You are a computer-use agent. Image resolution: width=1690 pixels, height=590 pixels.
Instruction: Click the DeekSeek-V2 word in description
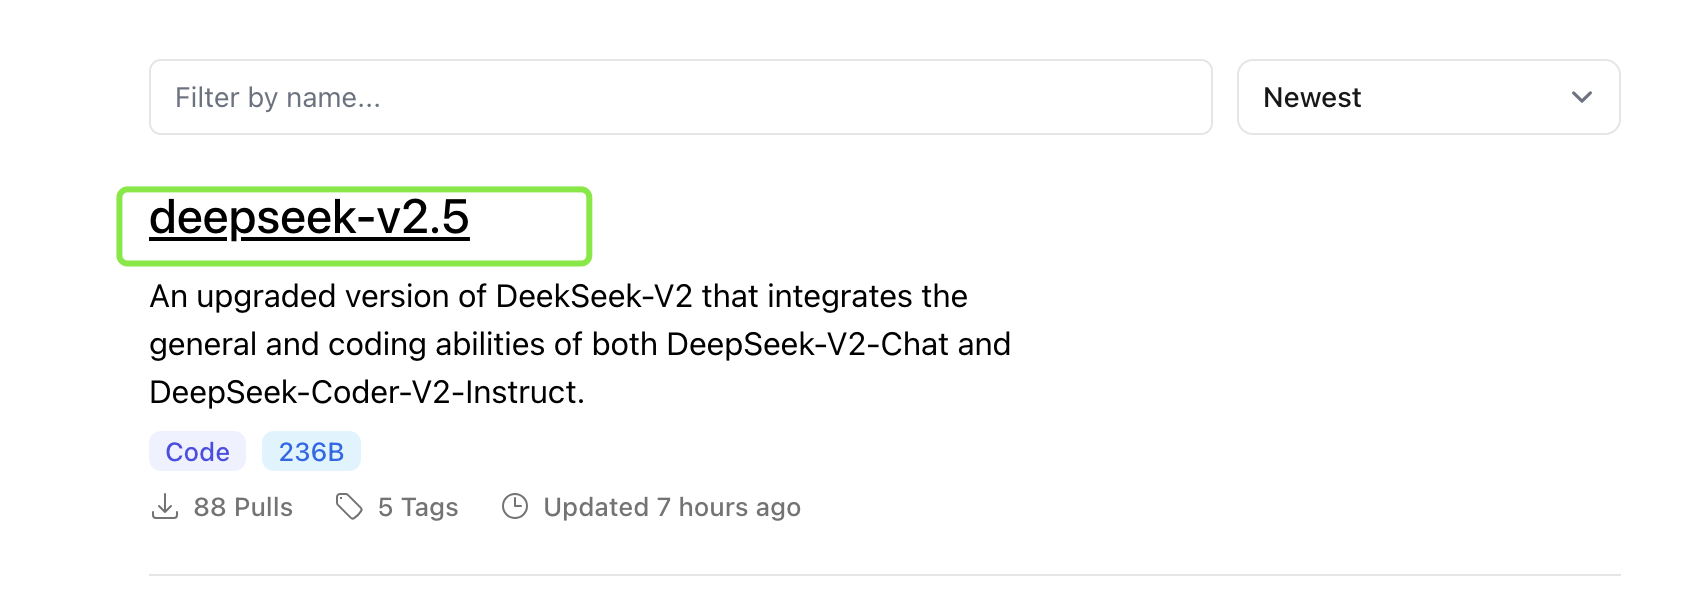pyautogui.click(x=594, y=296)
